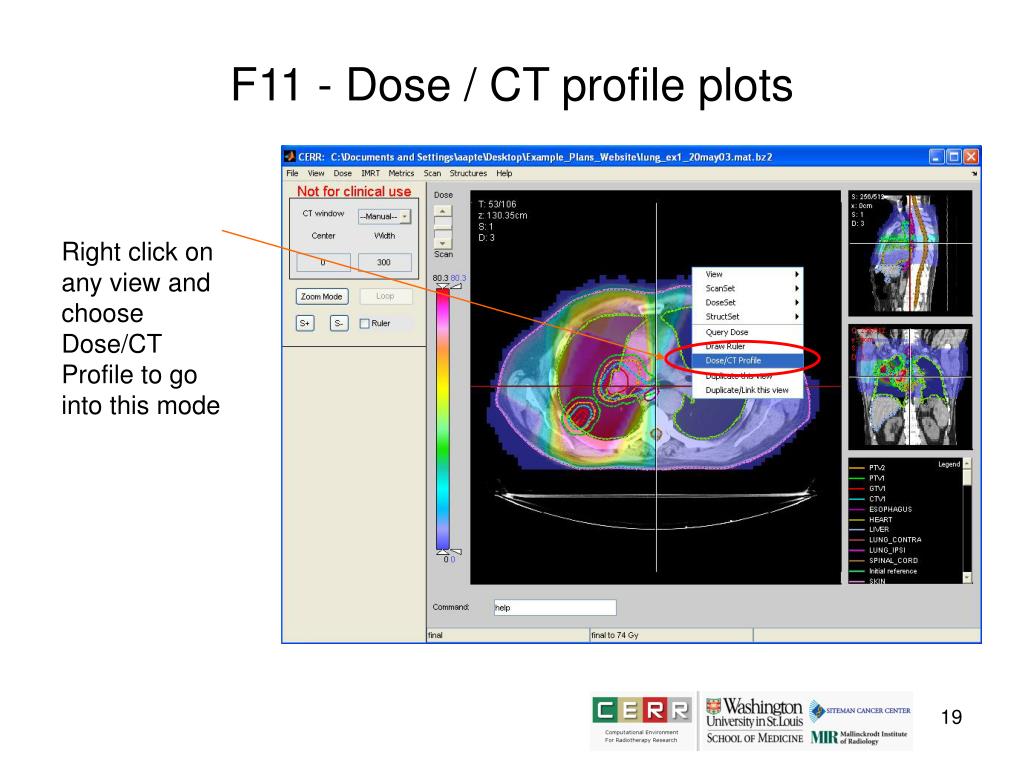Click PTV1 in the legend

pyautogui.click(x=876, y=479)
